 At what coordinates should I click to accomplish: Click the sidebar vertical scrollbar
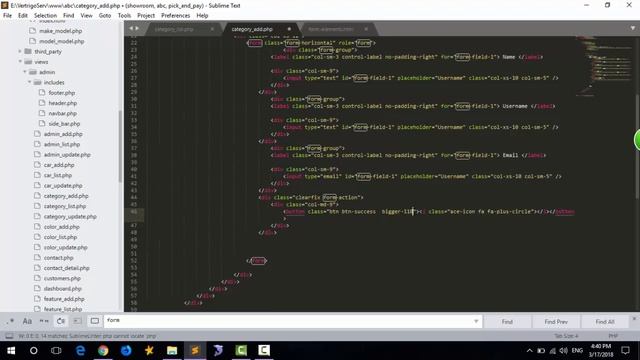[x=120, y=146]
